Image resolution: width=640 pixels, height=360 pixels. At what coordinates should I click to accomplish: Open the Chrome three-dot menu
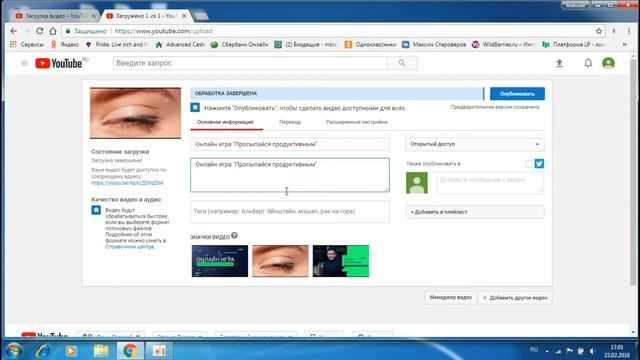629,31
